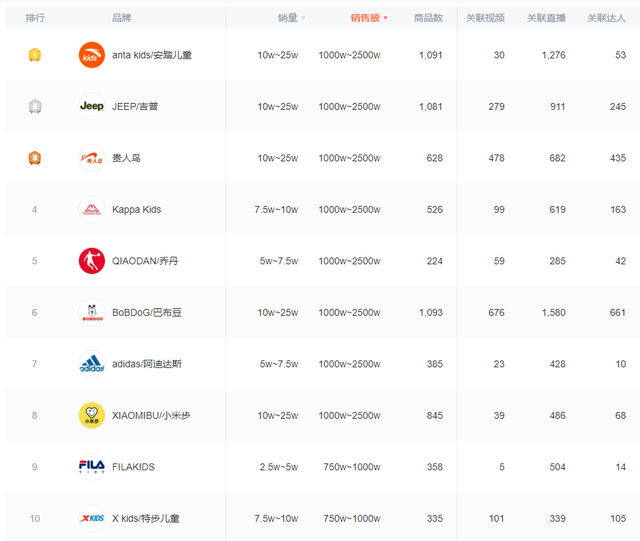Click BoBDoG 关联视频 value 676
Viewport: 640px width, 541px height.
[x=496, y=312]
